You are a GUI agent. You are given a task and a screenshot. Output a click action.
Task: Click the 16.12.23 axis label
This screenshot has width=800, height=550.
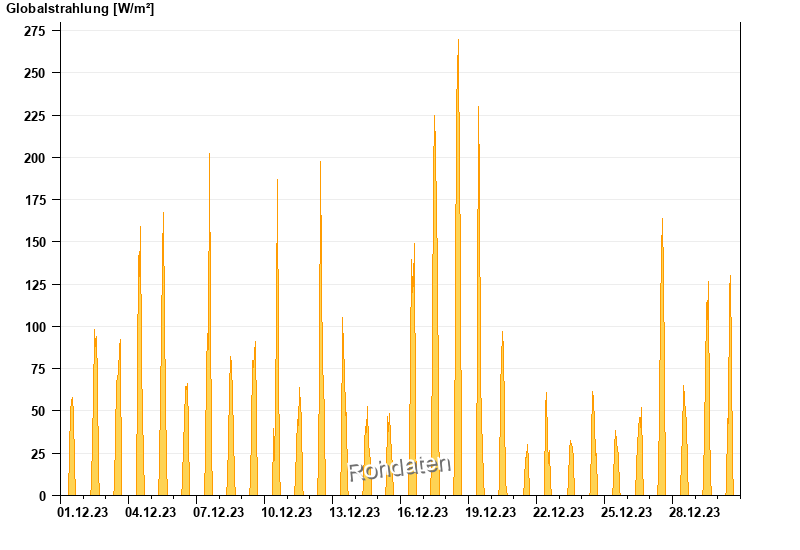click(422, 512)
